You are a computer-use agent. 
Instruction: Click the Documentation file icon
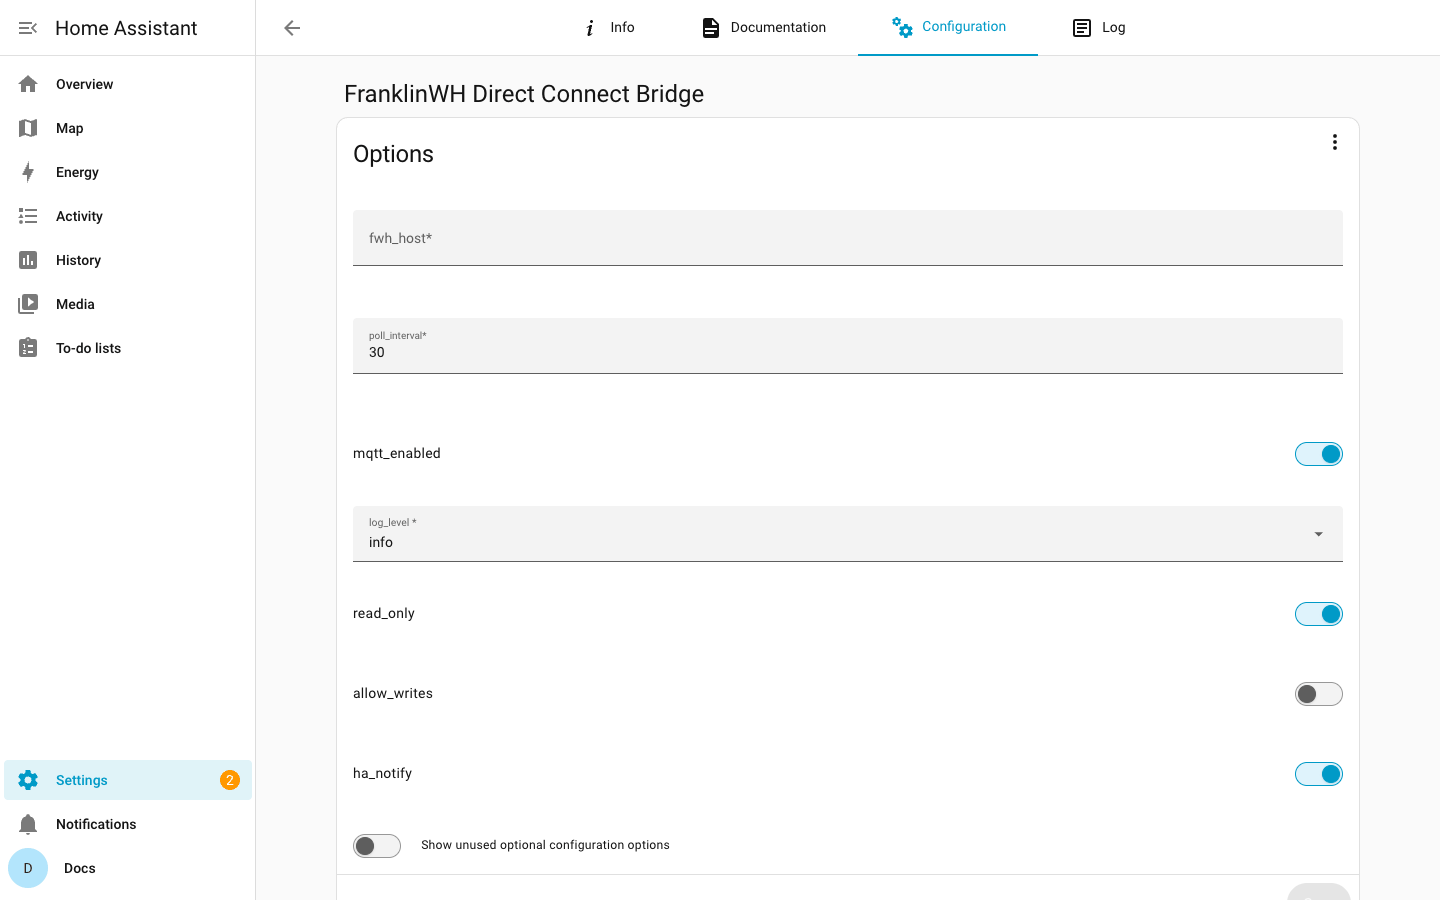tap(711, 28)
